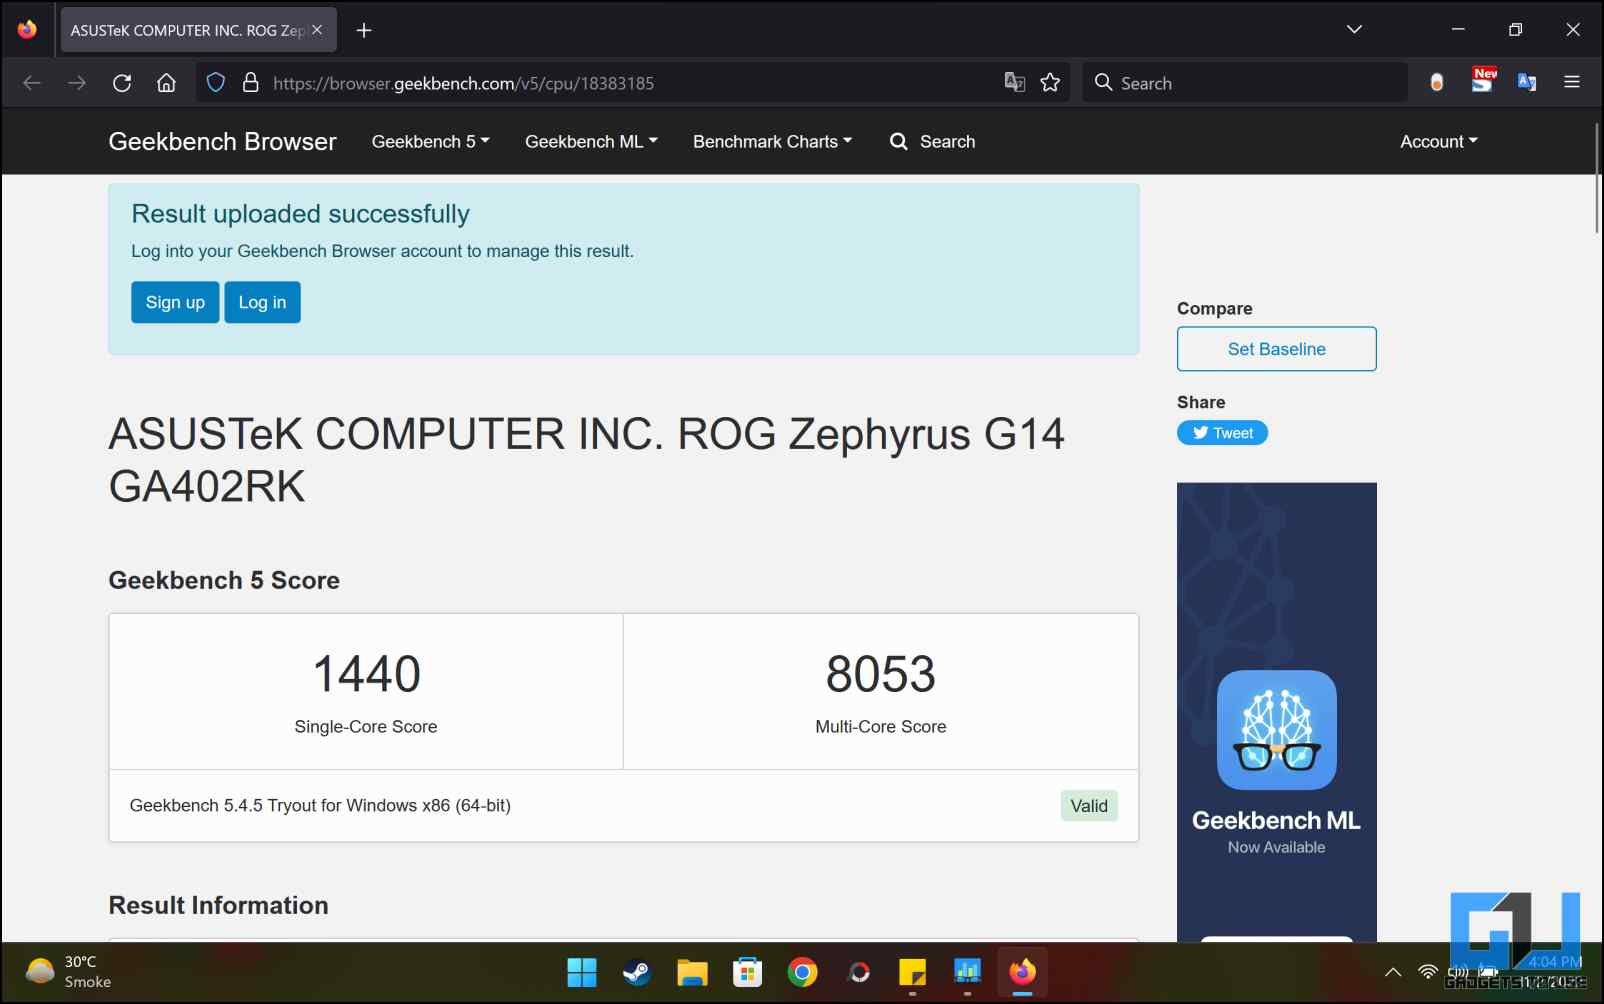Open Windows Start menu
The height and width of the screenshot is (1004, 1604).
[581, 972]
